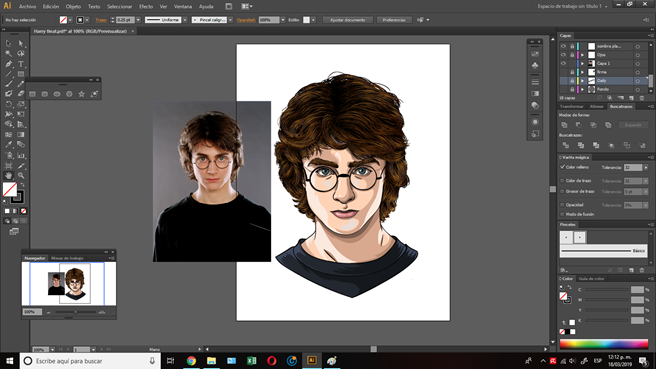Open workspace switcher dropdown
Viewport: 656px width, 369px height.
(x=572, y=6)
